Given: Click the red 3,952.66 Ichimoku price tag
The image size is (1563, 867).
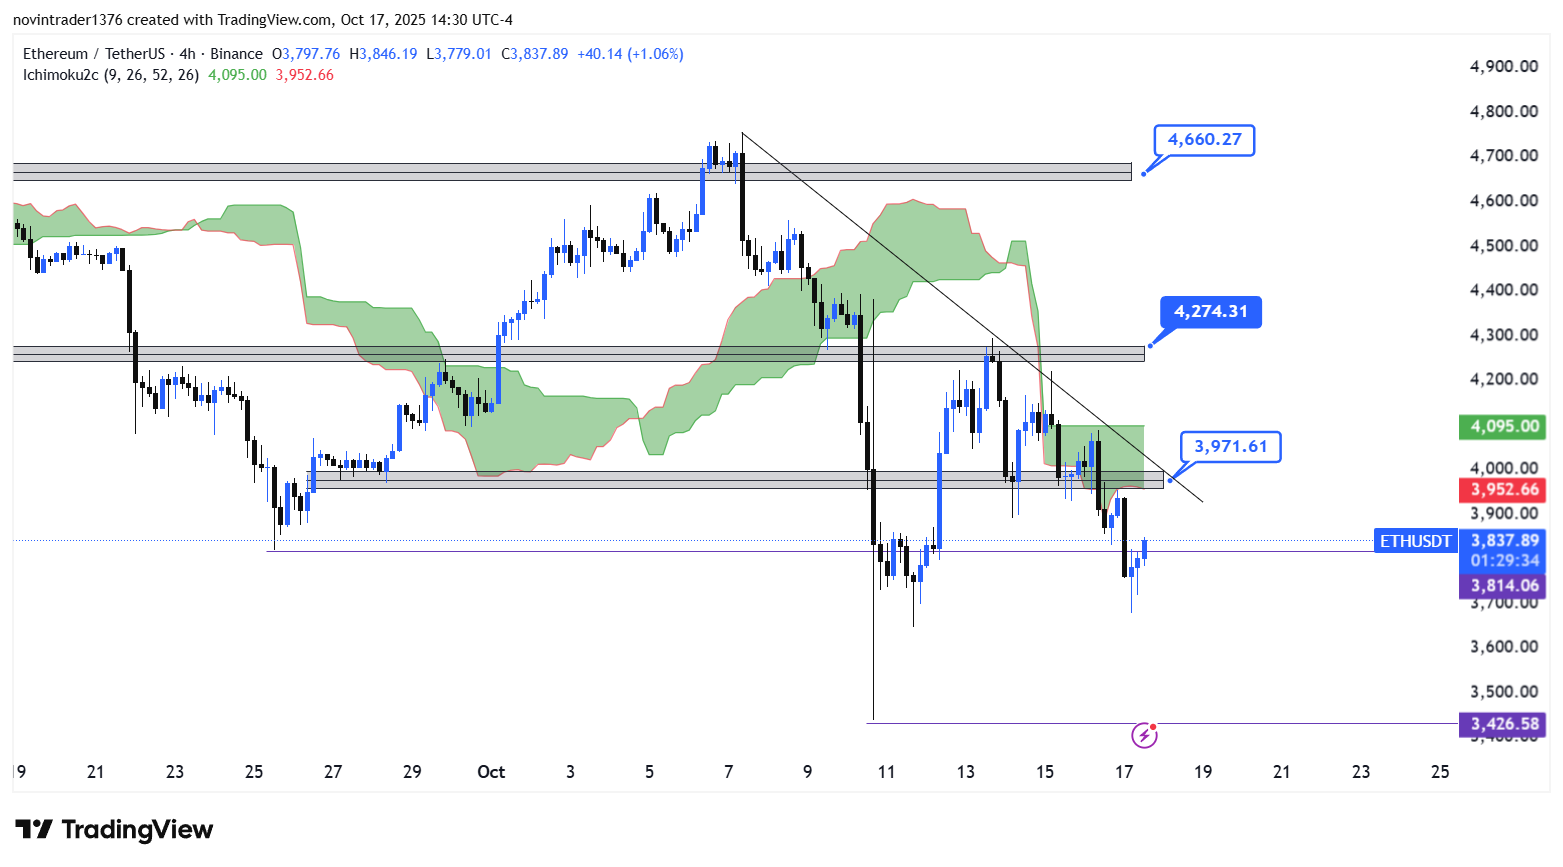Looking at the screenshot, I should pyautogui.click(x=1503, y=489).
